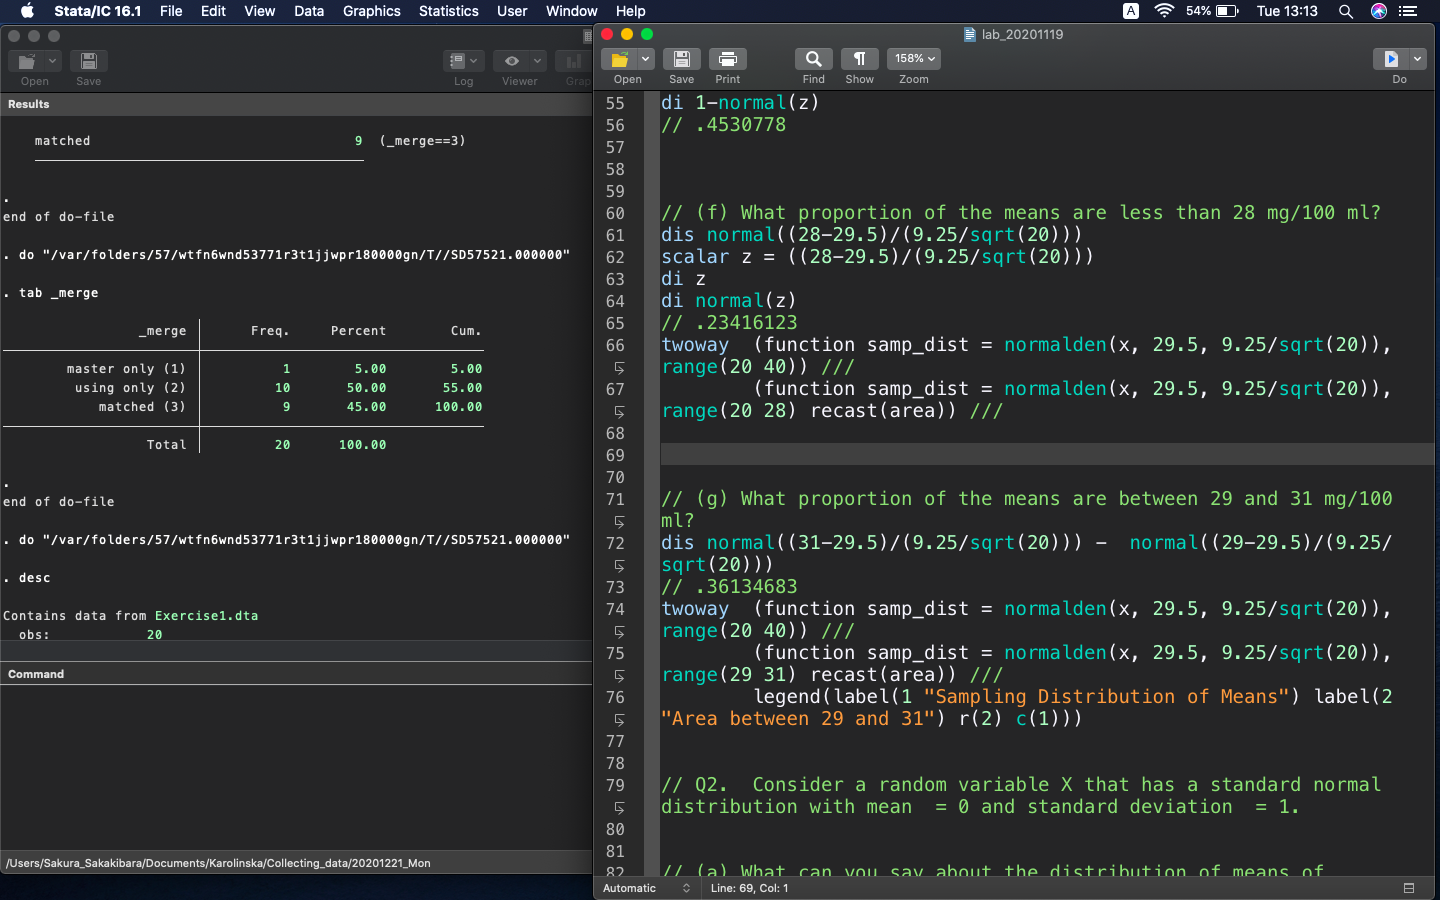Click the Results panel header
1440x900 pixels.
(296, 104)
